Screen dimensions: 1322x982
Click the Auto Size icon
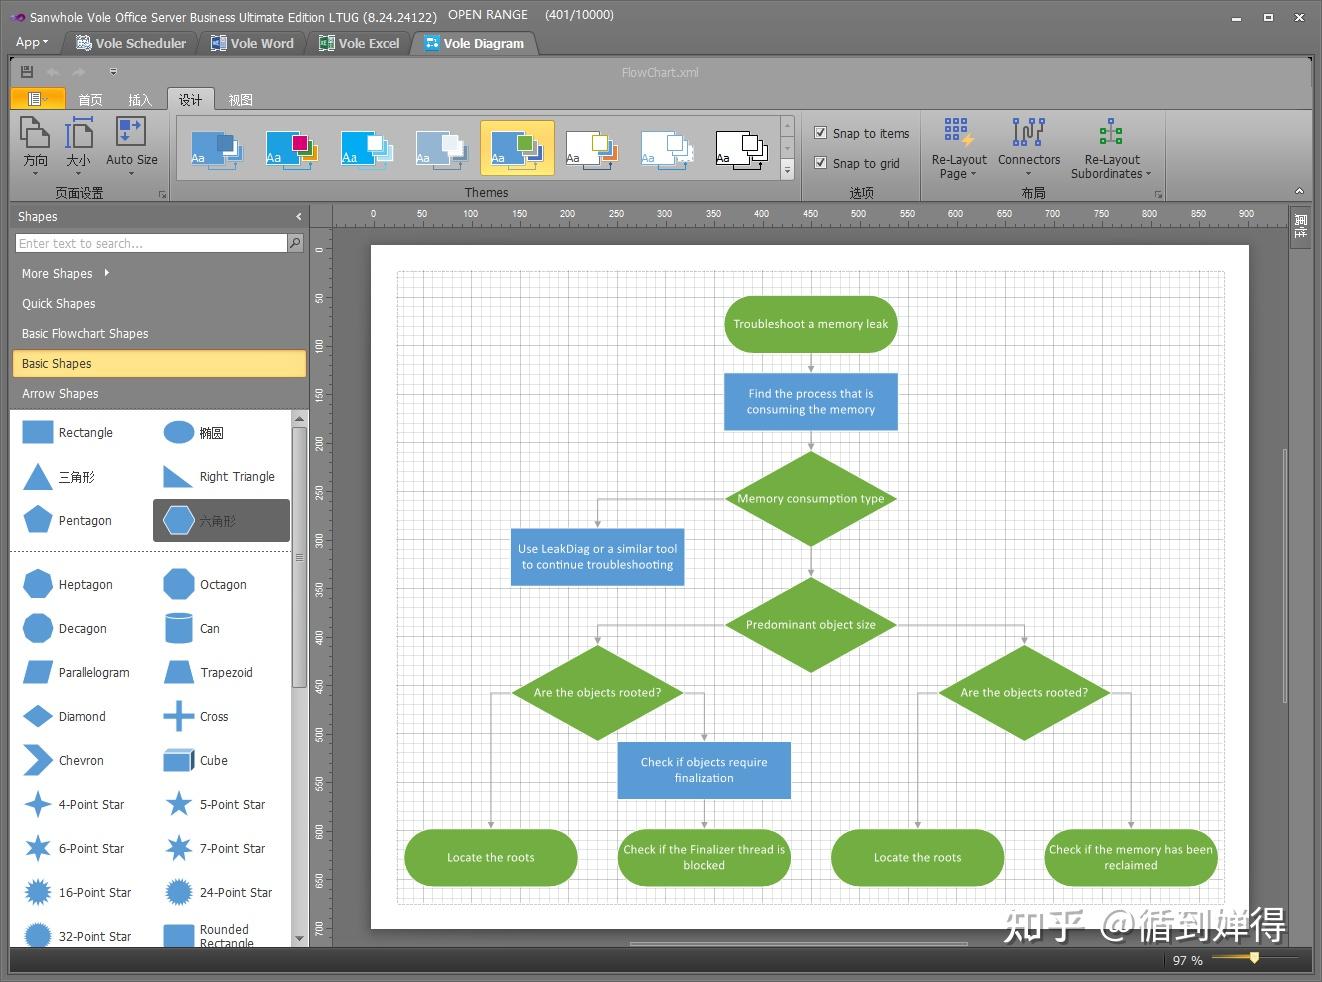131,133
